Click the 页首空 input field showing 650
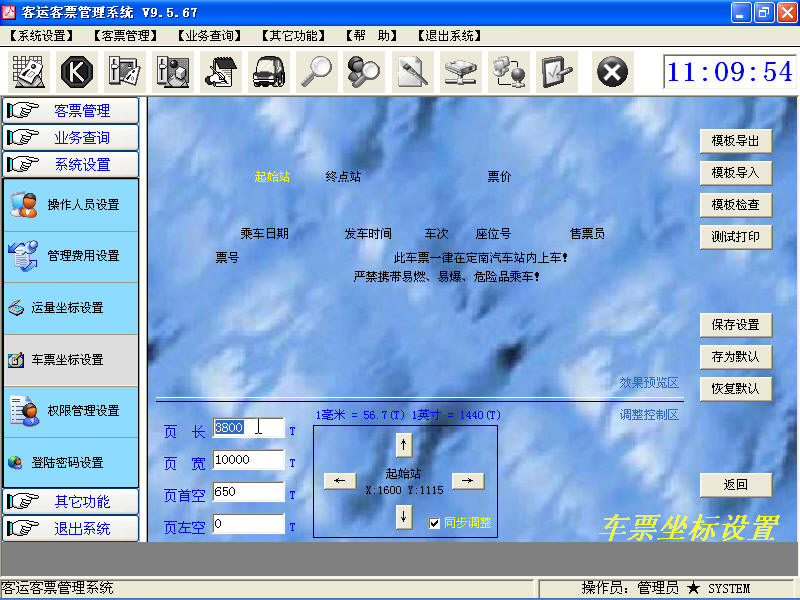This screenshot has width=800, height=600. (248, 492)
